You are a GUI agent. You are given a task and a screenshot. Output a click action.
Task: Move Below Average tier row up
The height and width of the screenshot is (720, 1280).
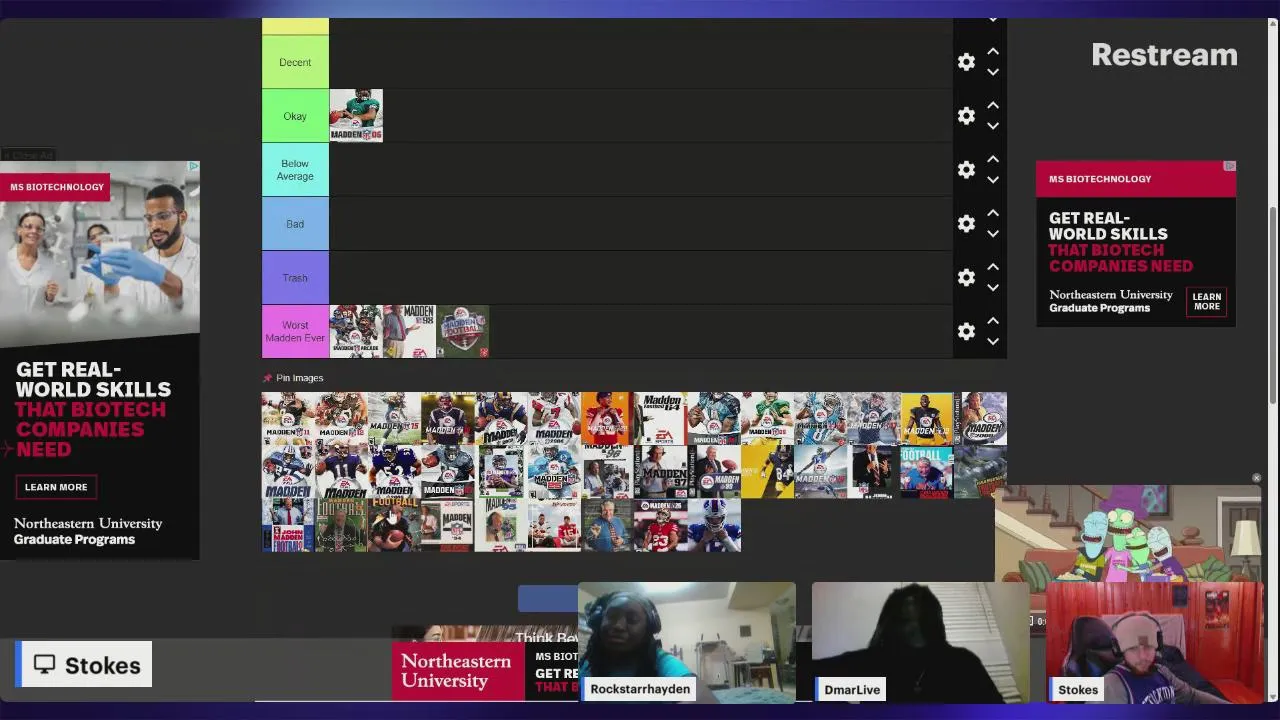pos(993,159)
